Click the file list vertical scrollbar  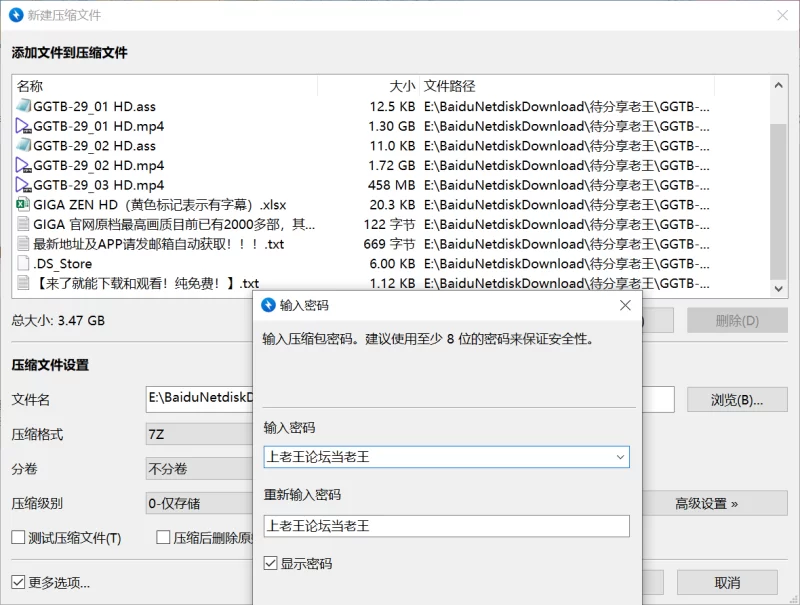point(779,190)
